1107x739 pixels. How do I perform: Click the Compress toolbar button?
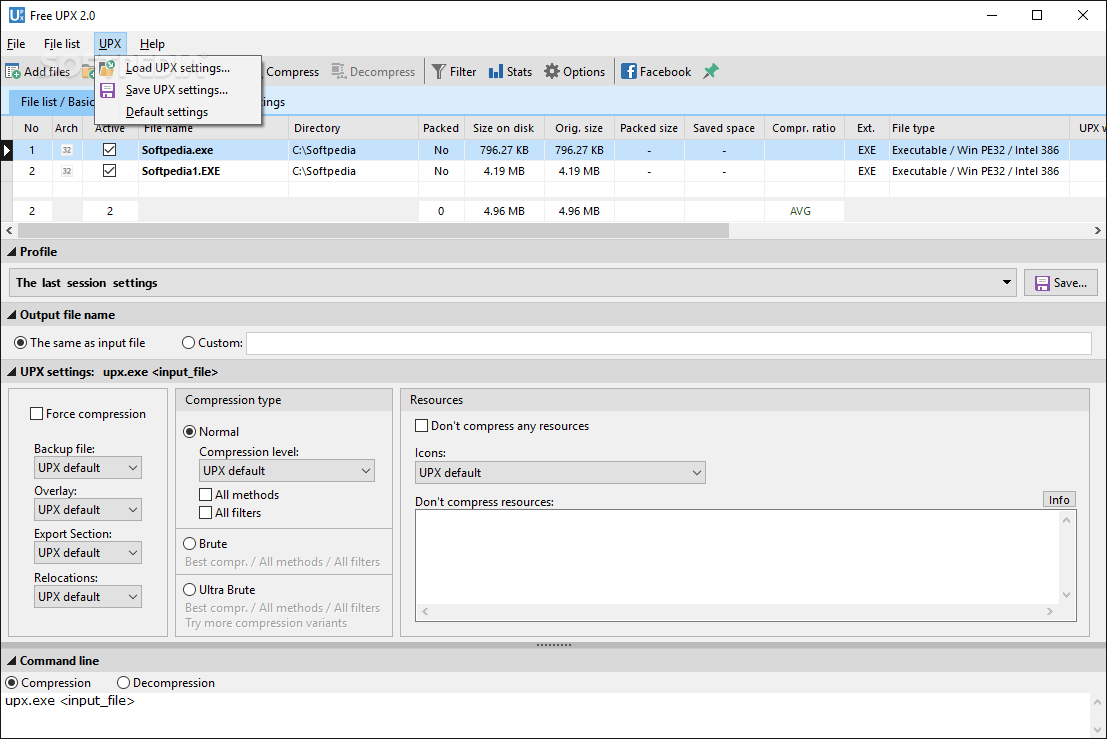(292, 71)
